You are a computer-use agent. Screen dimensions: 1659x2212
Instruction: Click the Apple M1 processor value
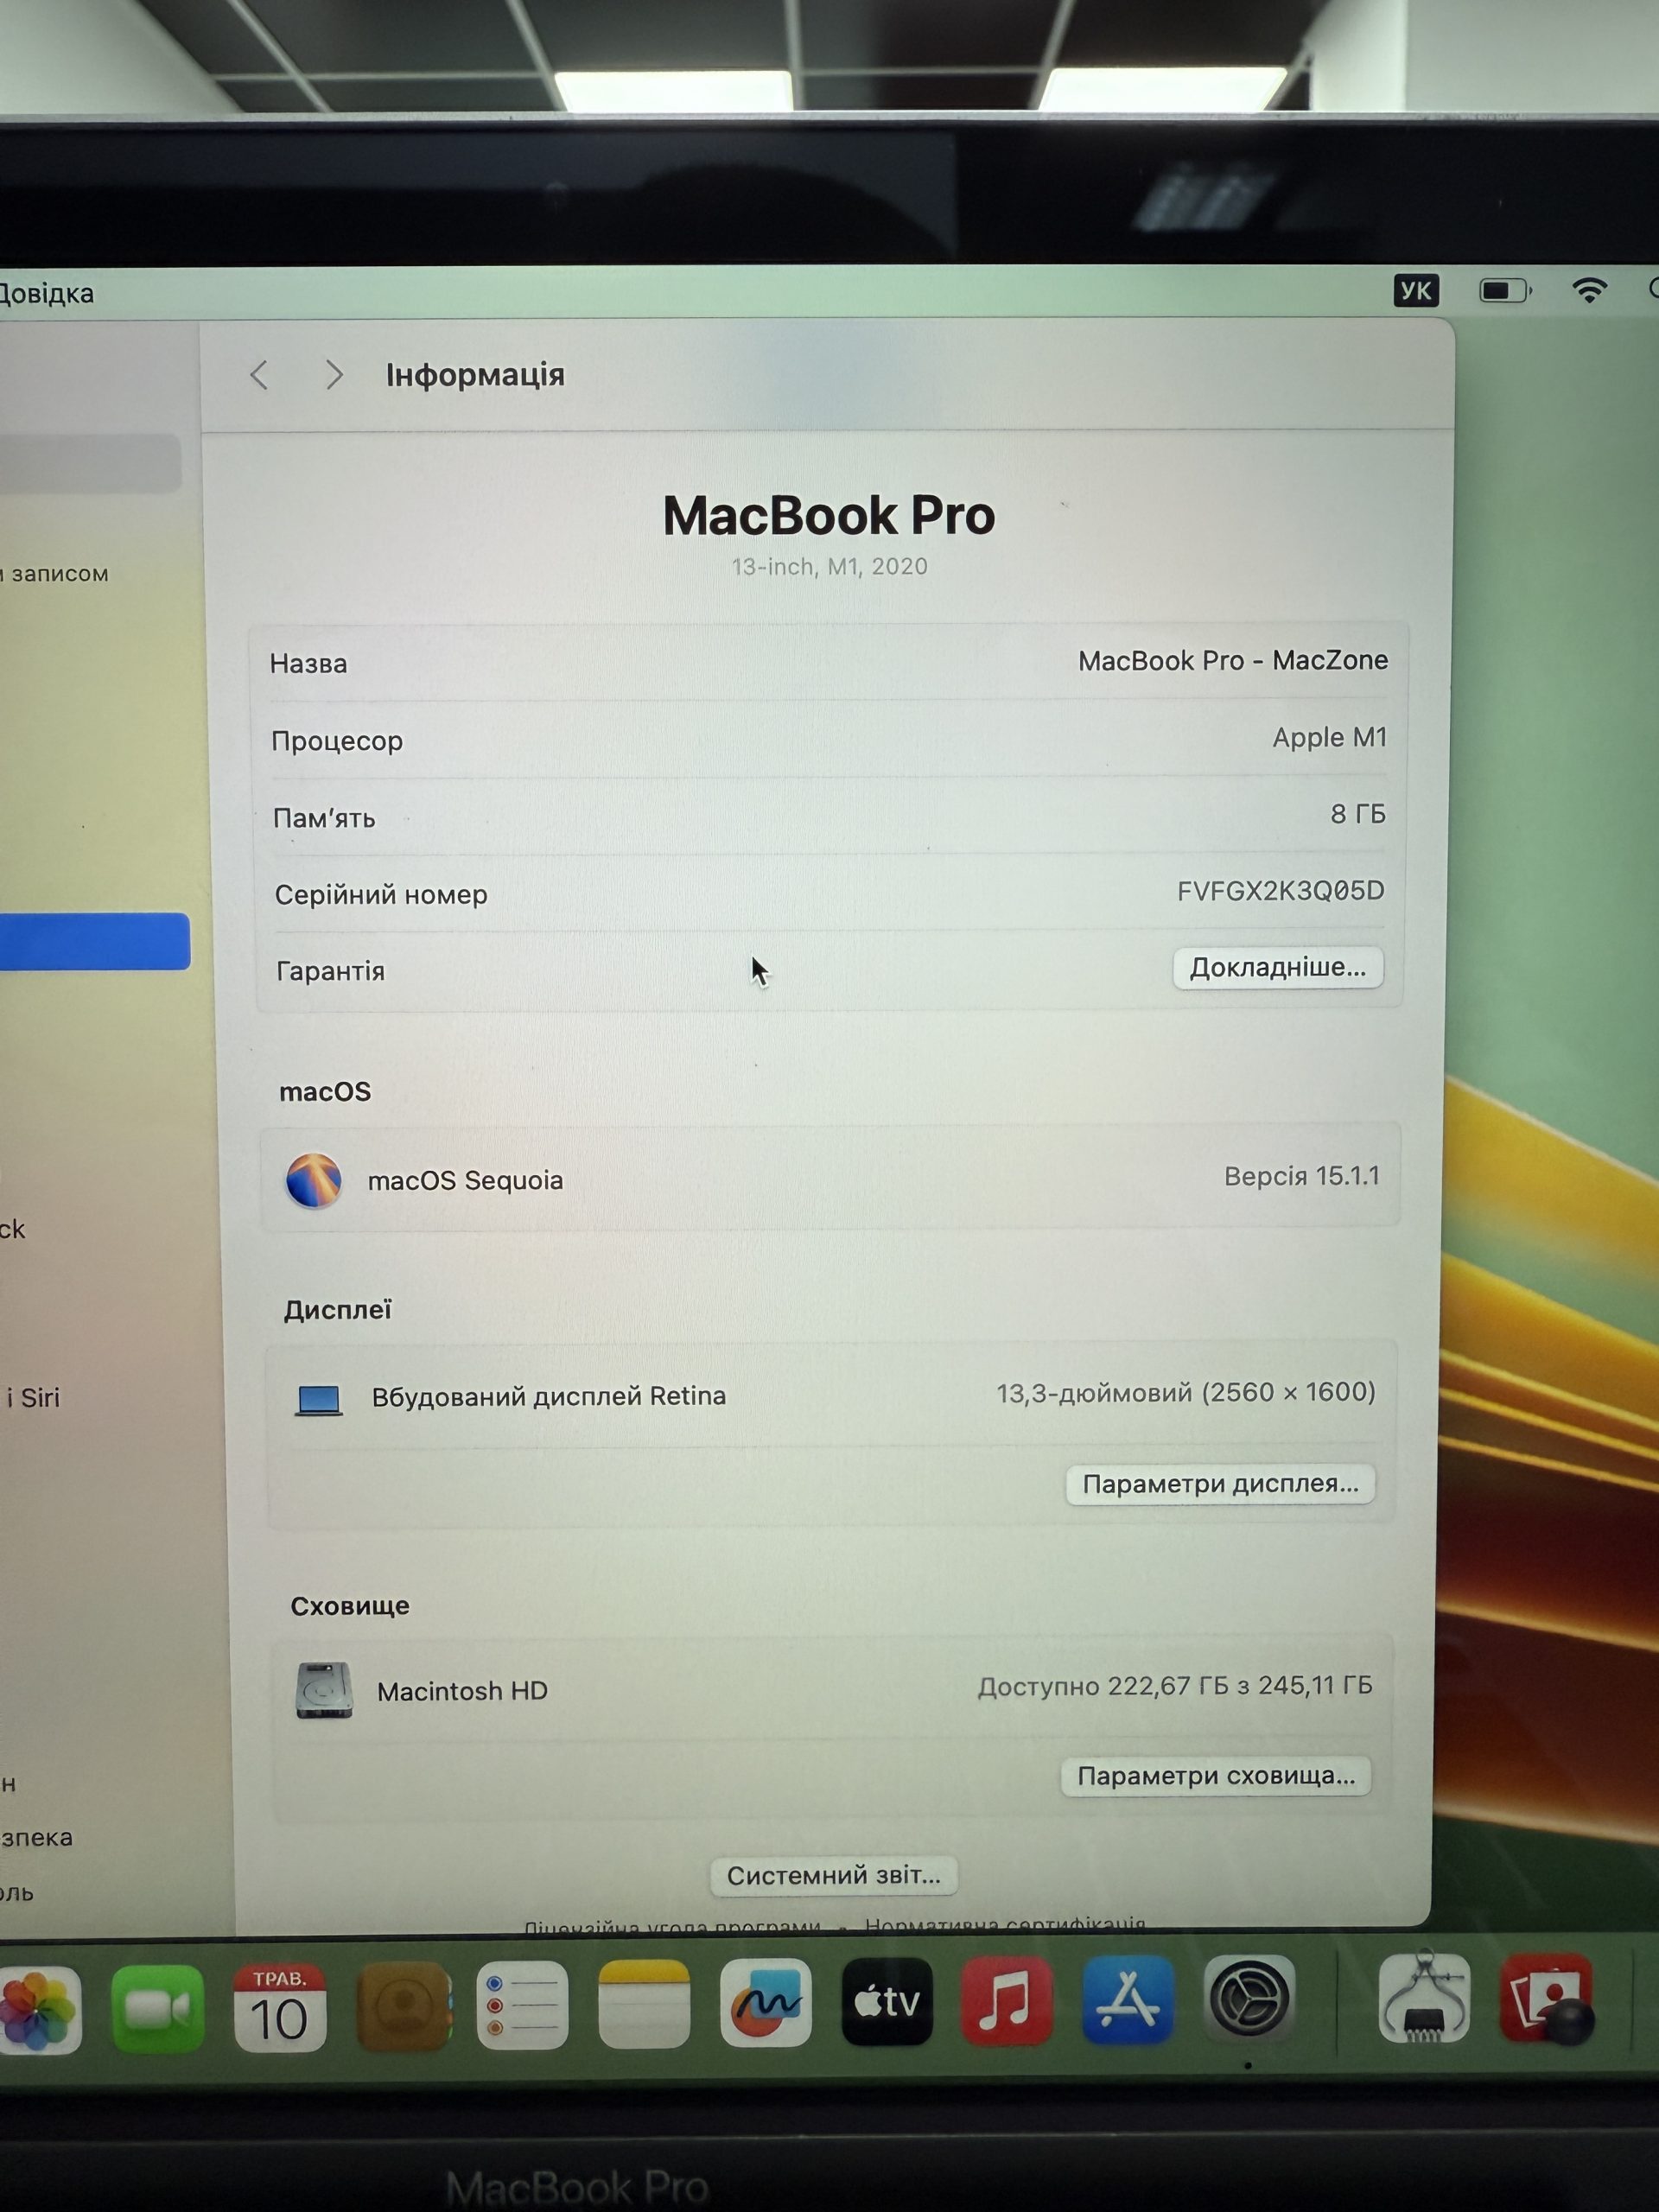click(1329, 738)
